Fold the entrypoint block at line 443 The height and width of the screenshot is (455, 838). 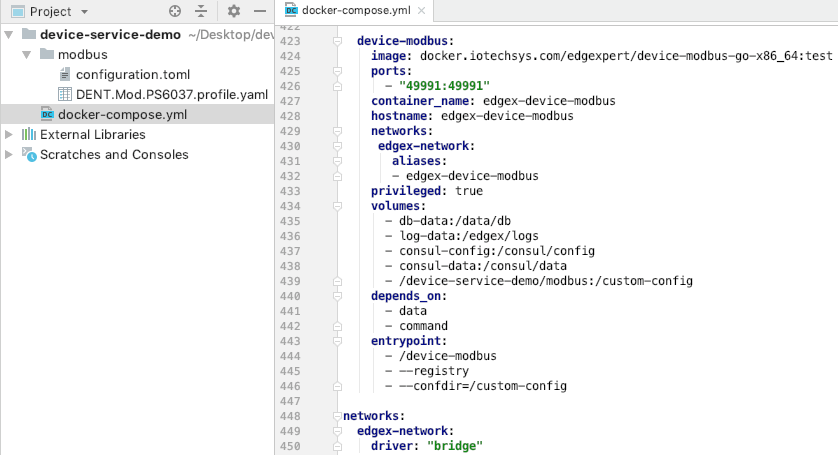[x=334, y=341]
